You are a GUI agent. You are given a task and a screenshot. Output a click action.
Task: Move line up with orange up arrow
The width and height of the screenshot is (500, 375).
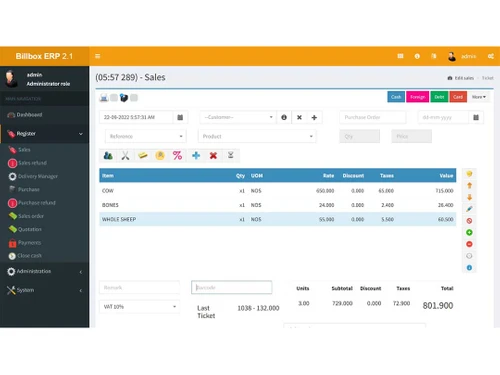click(x=469, y=185)
